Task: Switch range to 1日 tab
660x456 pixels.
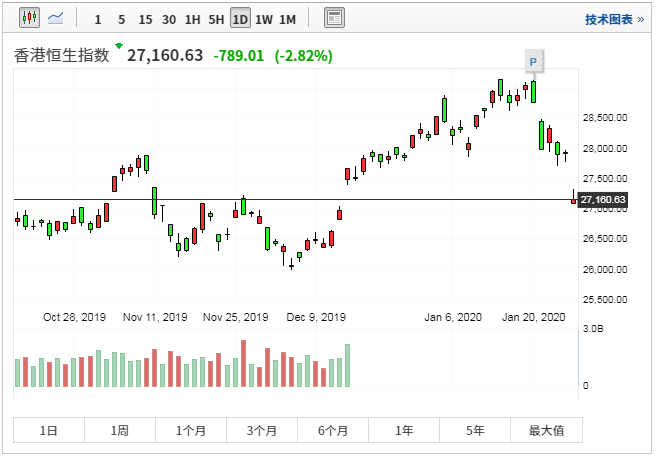Action: (x=48, y=431)
